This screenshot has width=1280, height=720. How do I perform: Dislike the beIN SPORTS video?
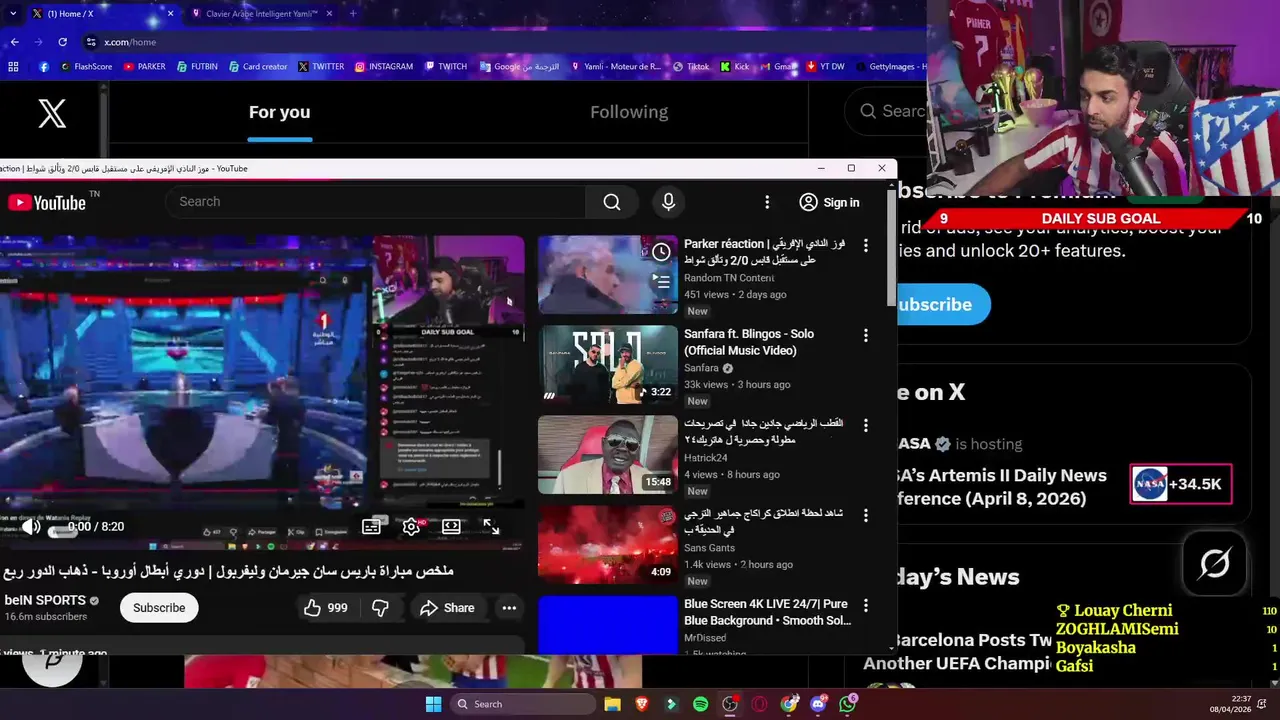[380, 608]
